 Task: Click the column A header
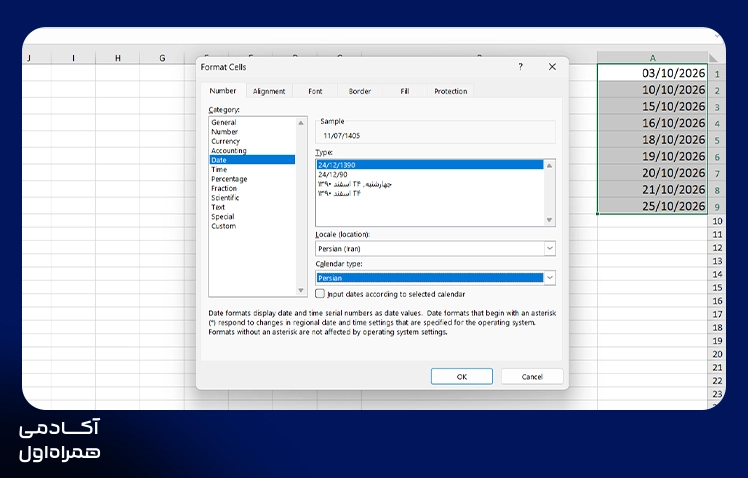(x=652, y=58)
